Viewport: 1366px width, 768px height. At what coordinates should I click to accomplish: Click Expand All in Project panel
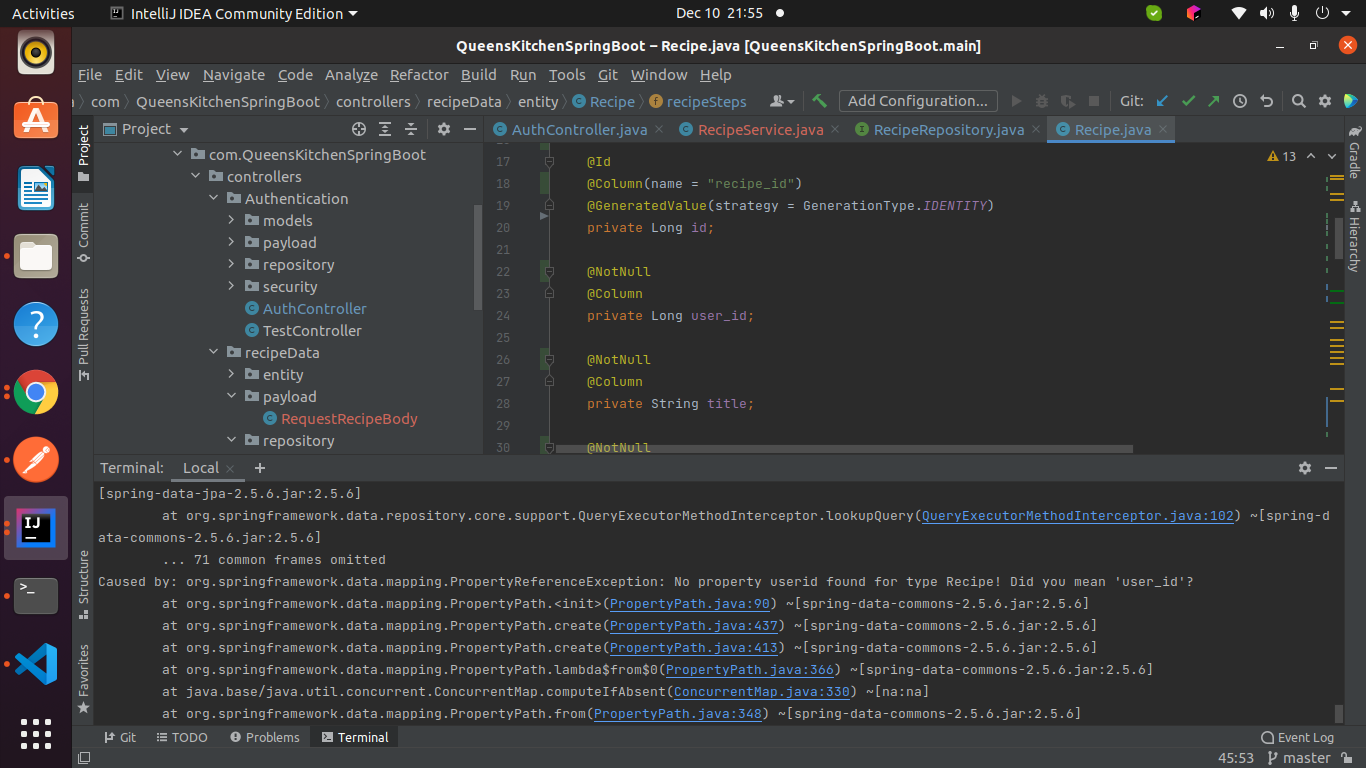(385, 129)
